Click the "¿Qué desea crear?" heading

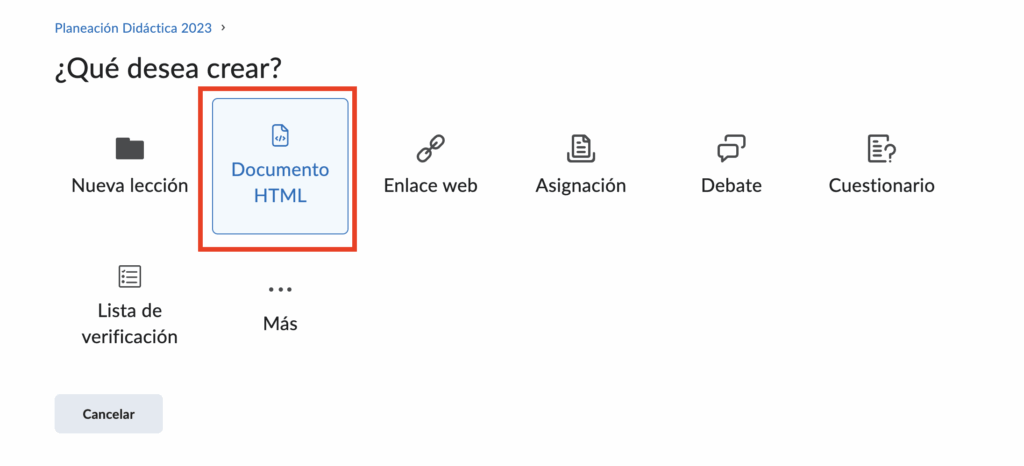(168, 69)
